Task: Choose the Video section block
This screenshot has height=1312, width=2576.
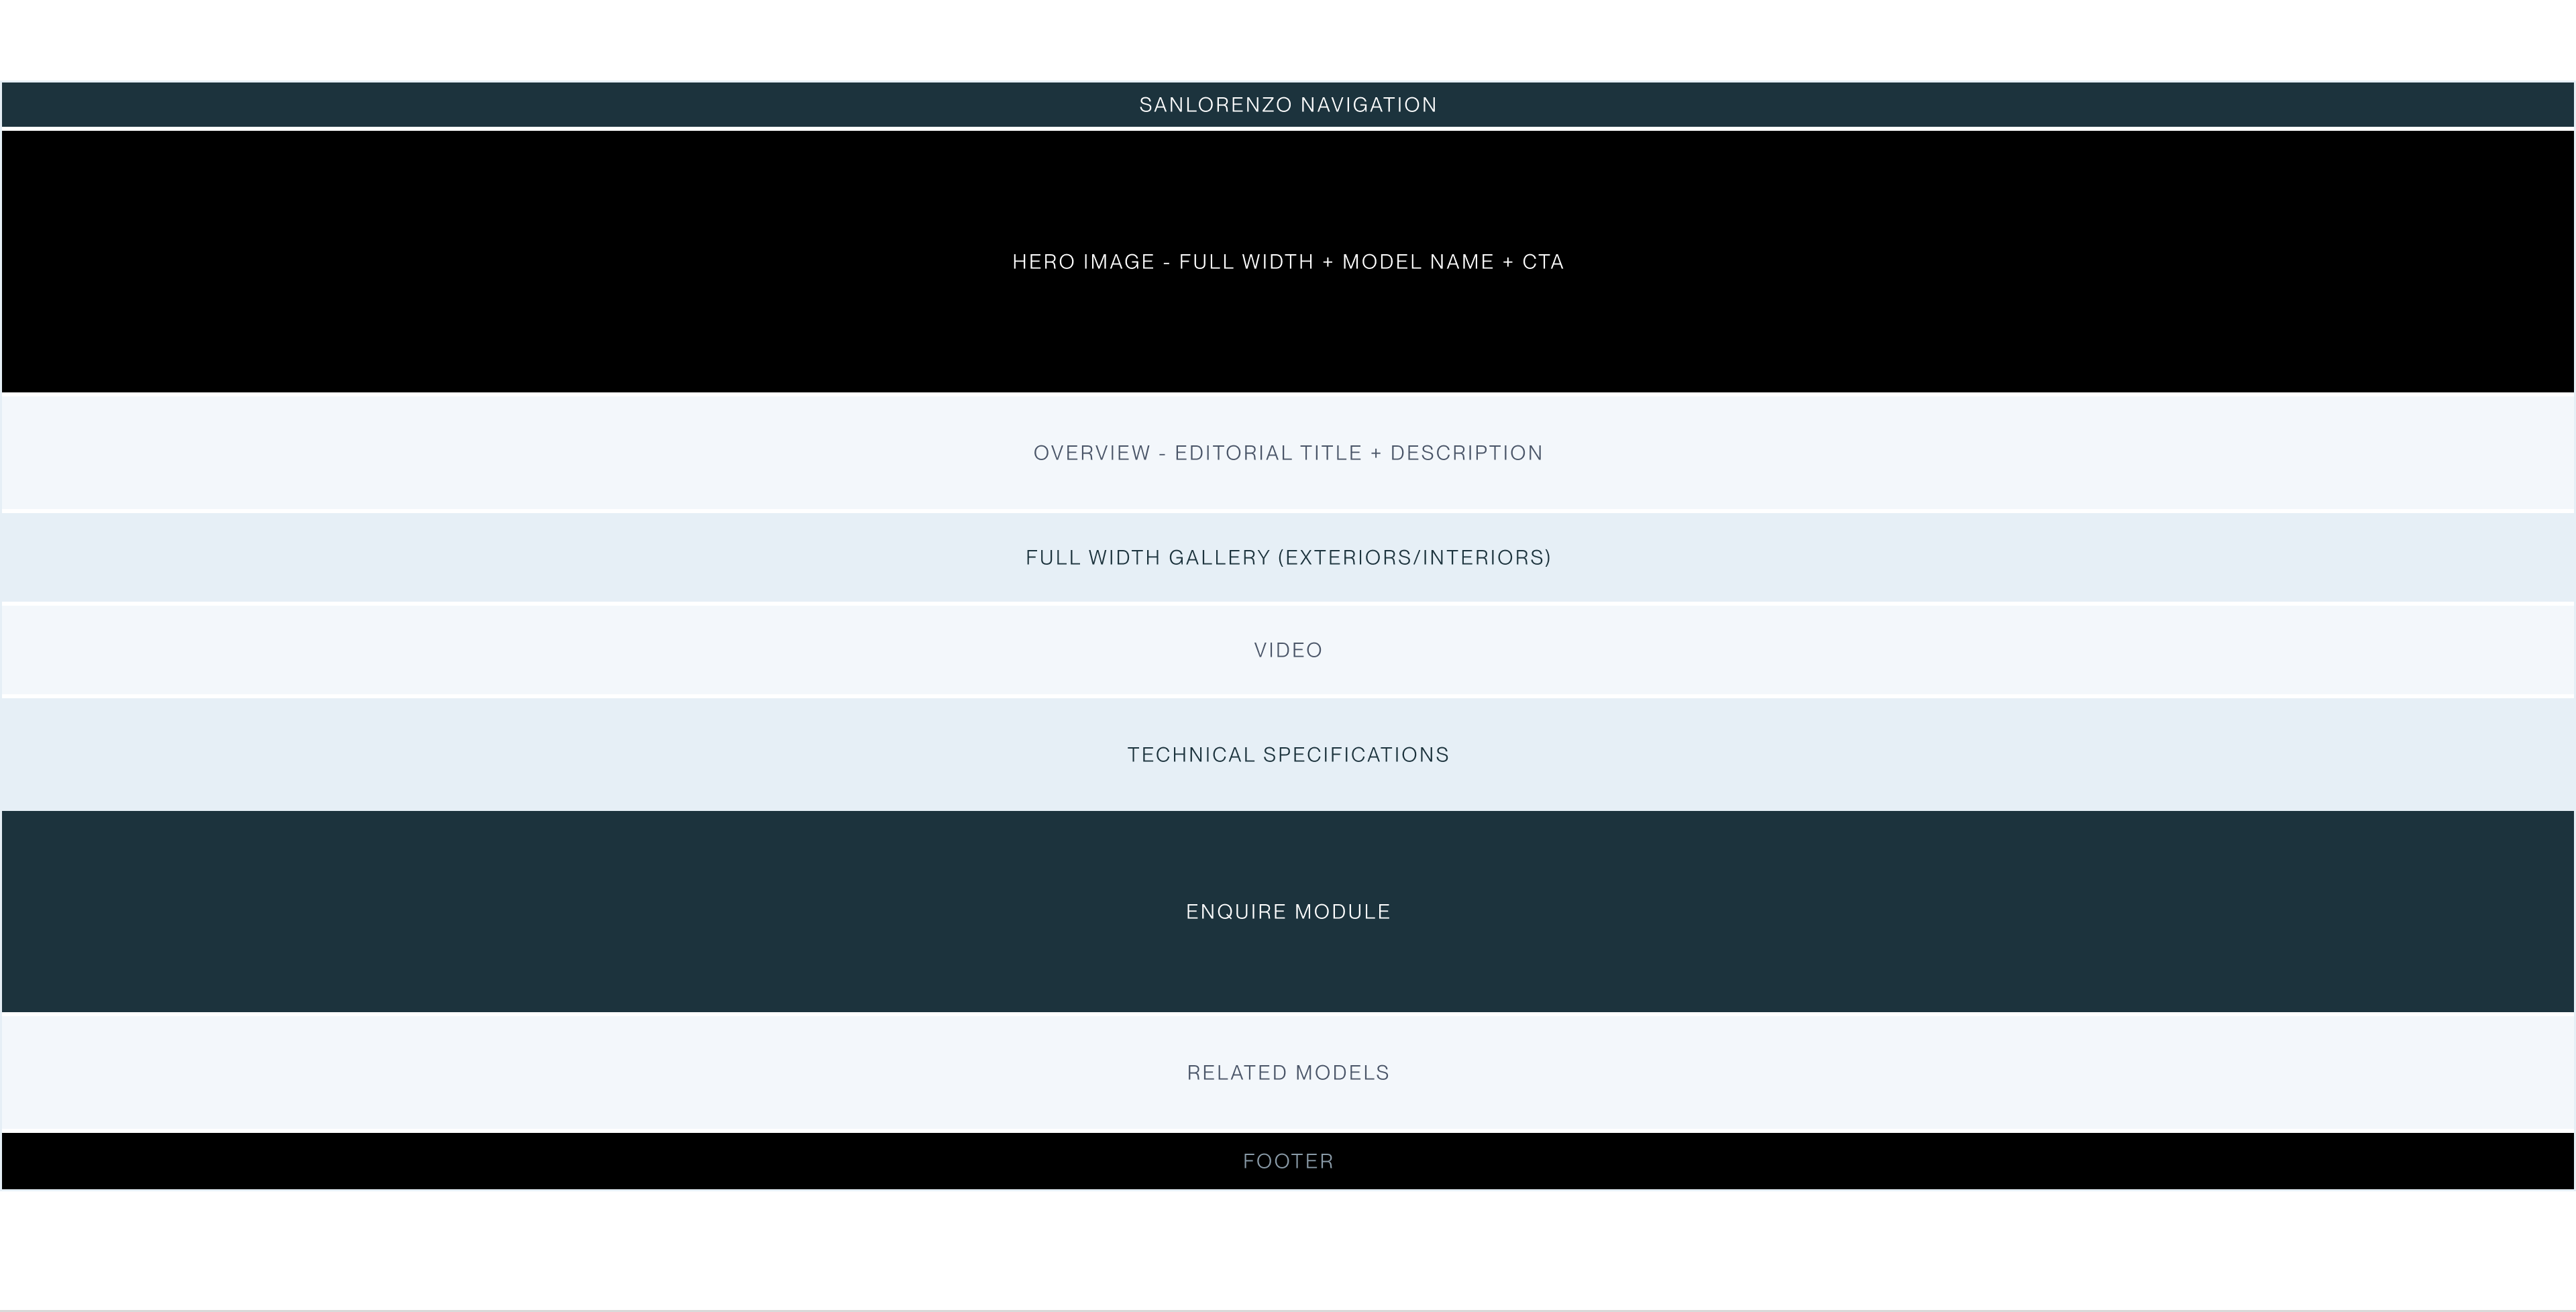Action: point(1288,650)
